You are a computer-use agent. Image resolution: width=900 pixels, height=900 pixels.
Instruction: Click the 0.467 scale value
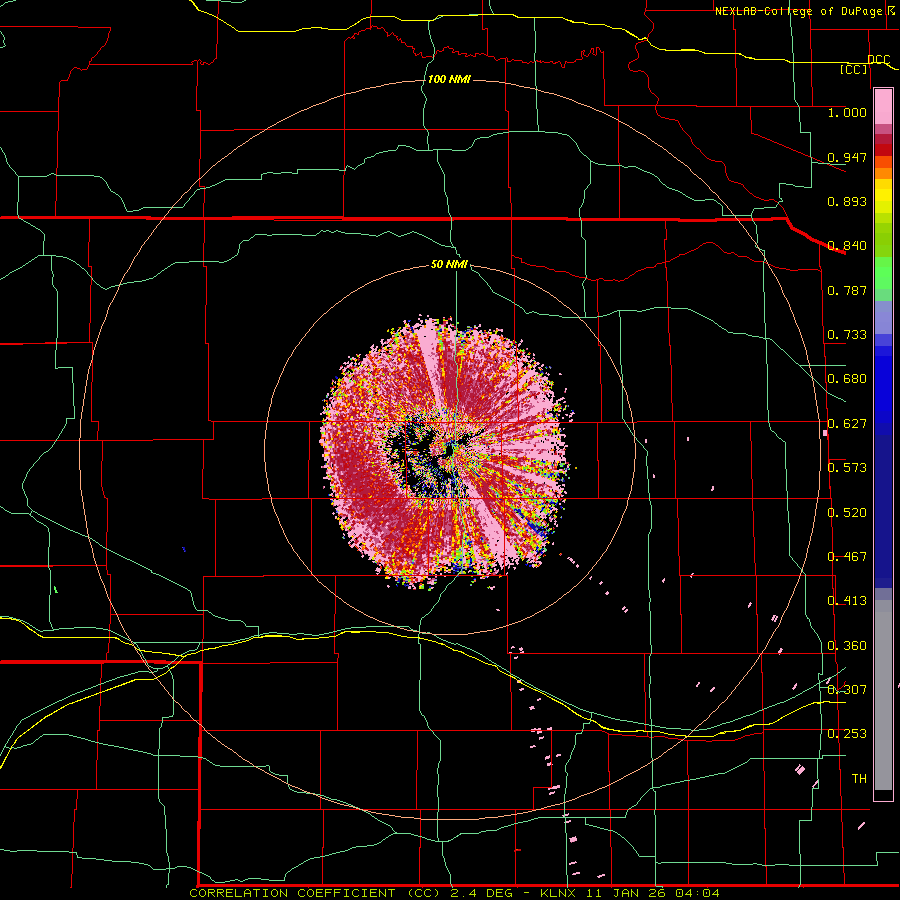tap(847, 557)
